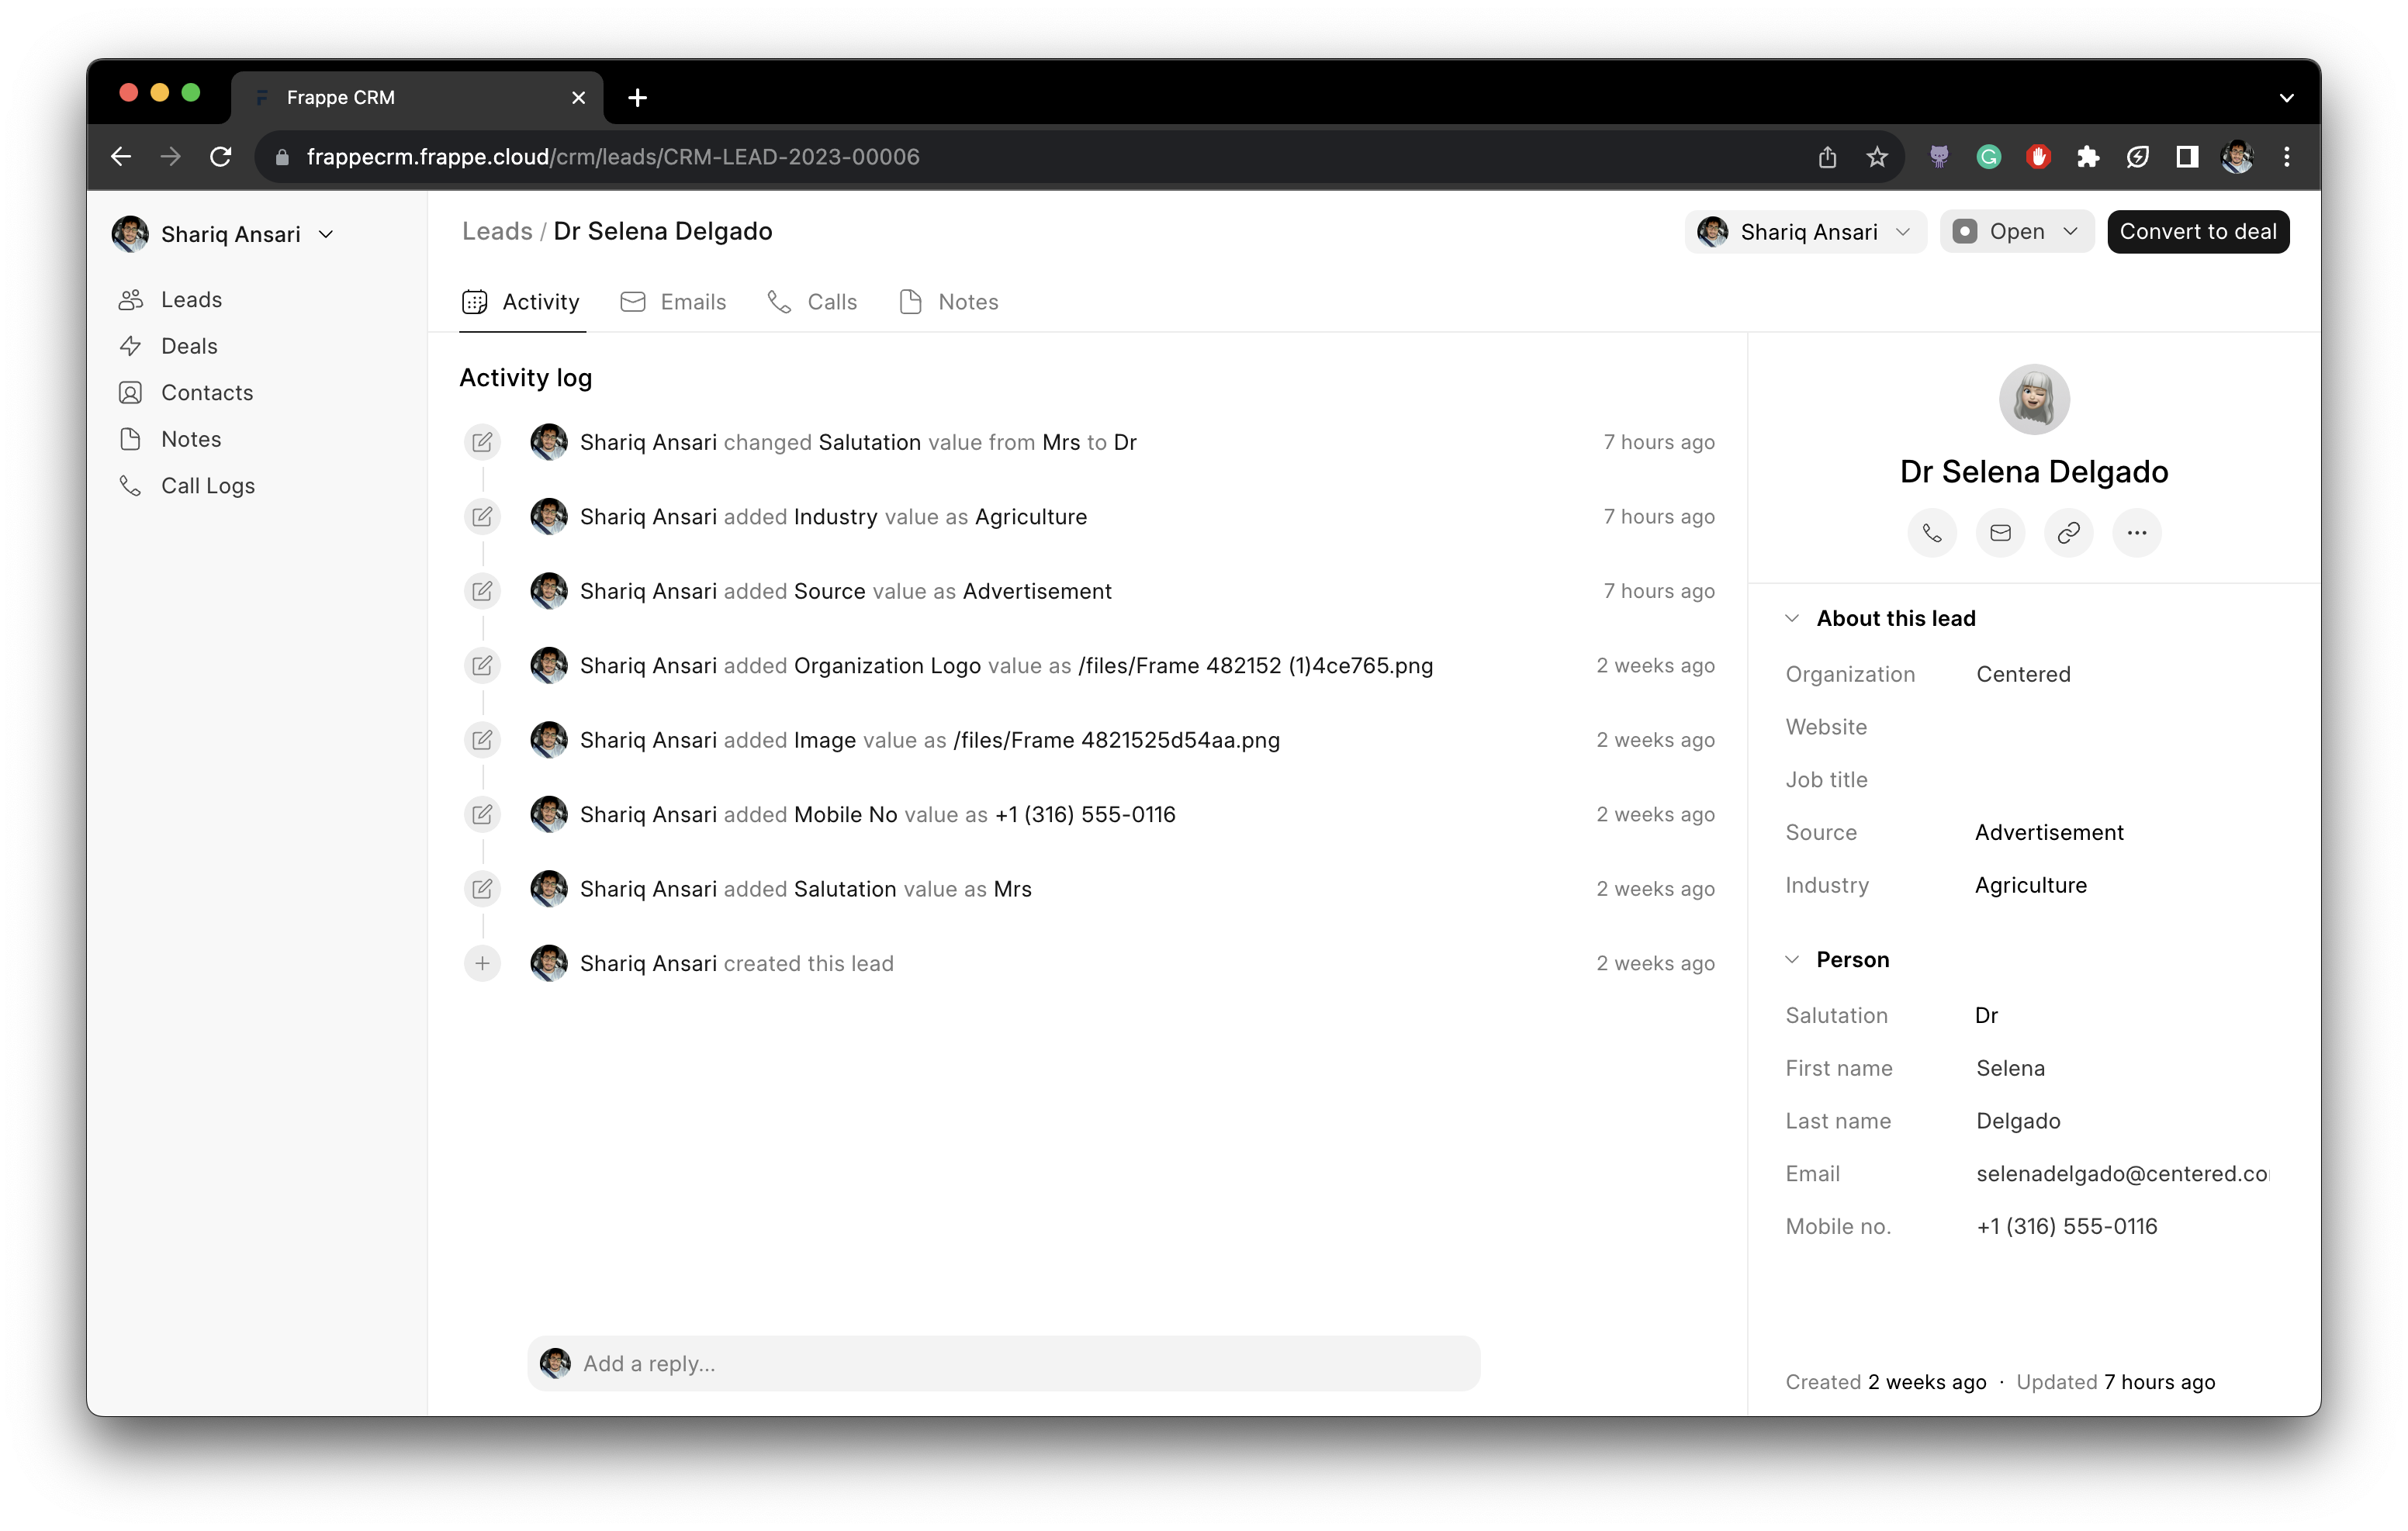Open the Shariq Ansari assignee dropdown

click(x=1805, y=231)
